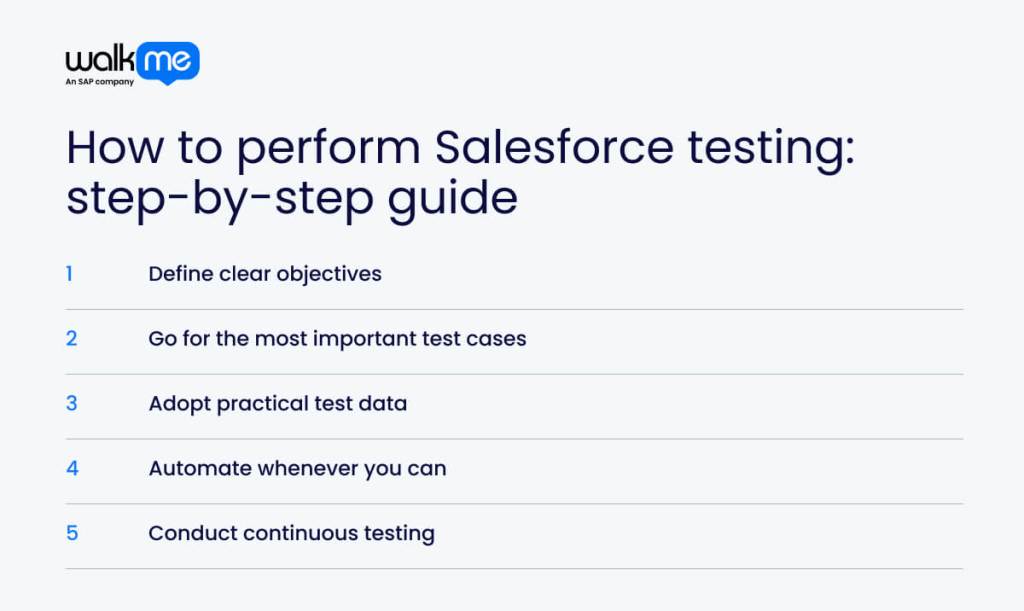Viewport: 1024px width, 611px height.
Task: Click the divider line below "Define clear objectives"
Action: pyautogui.click(x=514, y=309)
